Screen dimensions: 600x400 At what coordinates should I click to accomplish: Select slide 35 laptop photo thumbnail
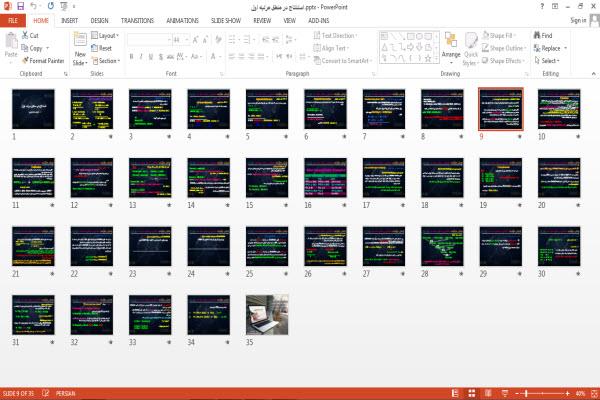[x=267, y=315]
